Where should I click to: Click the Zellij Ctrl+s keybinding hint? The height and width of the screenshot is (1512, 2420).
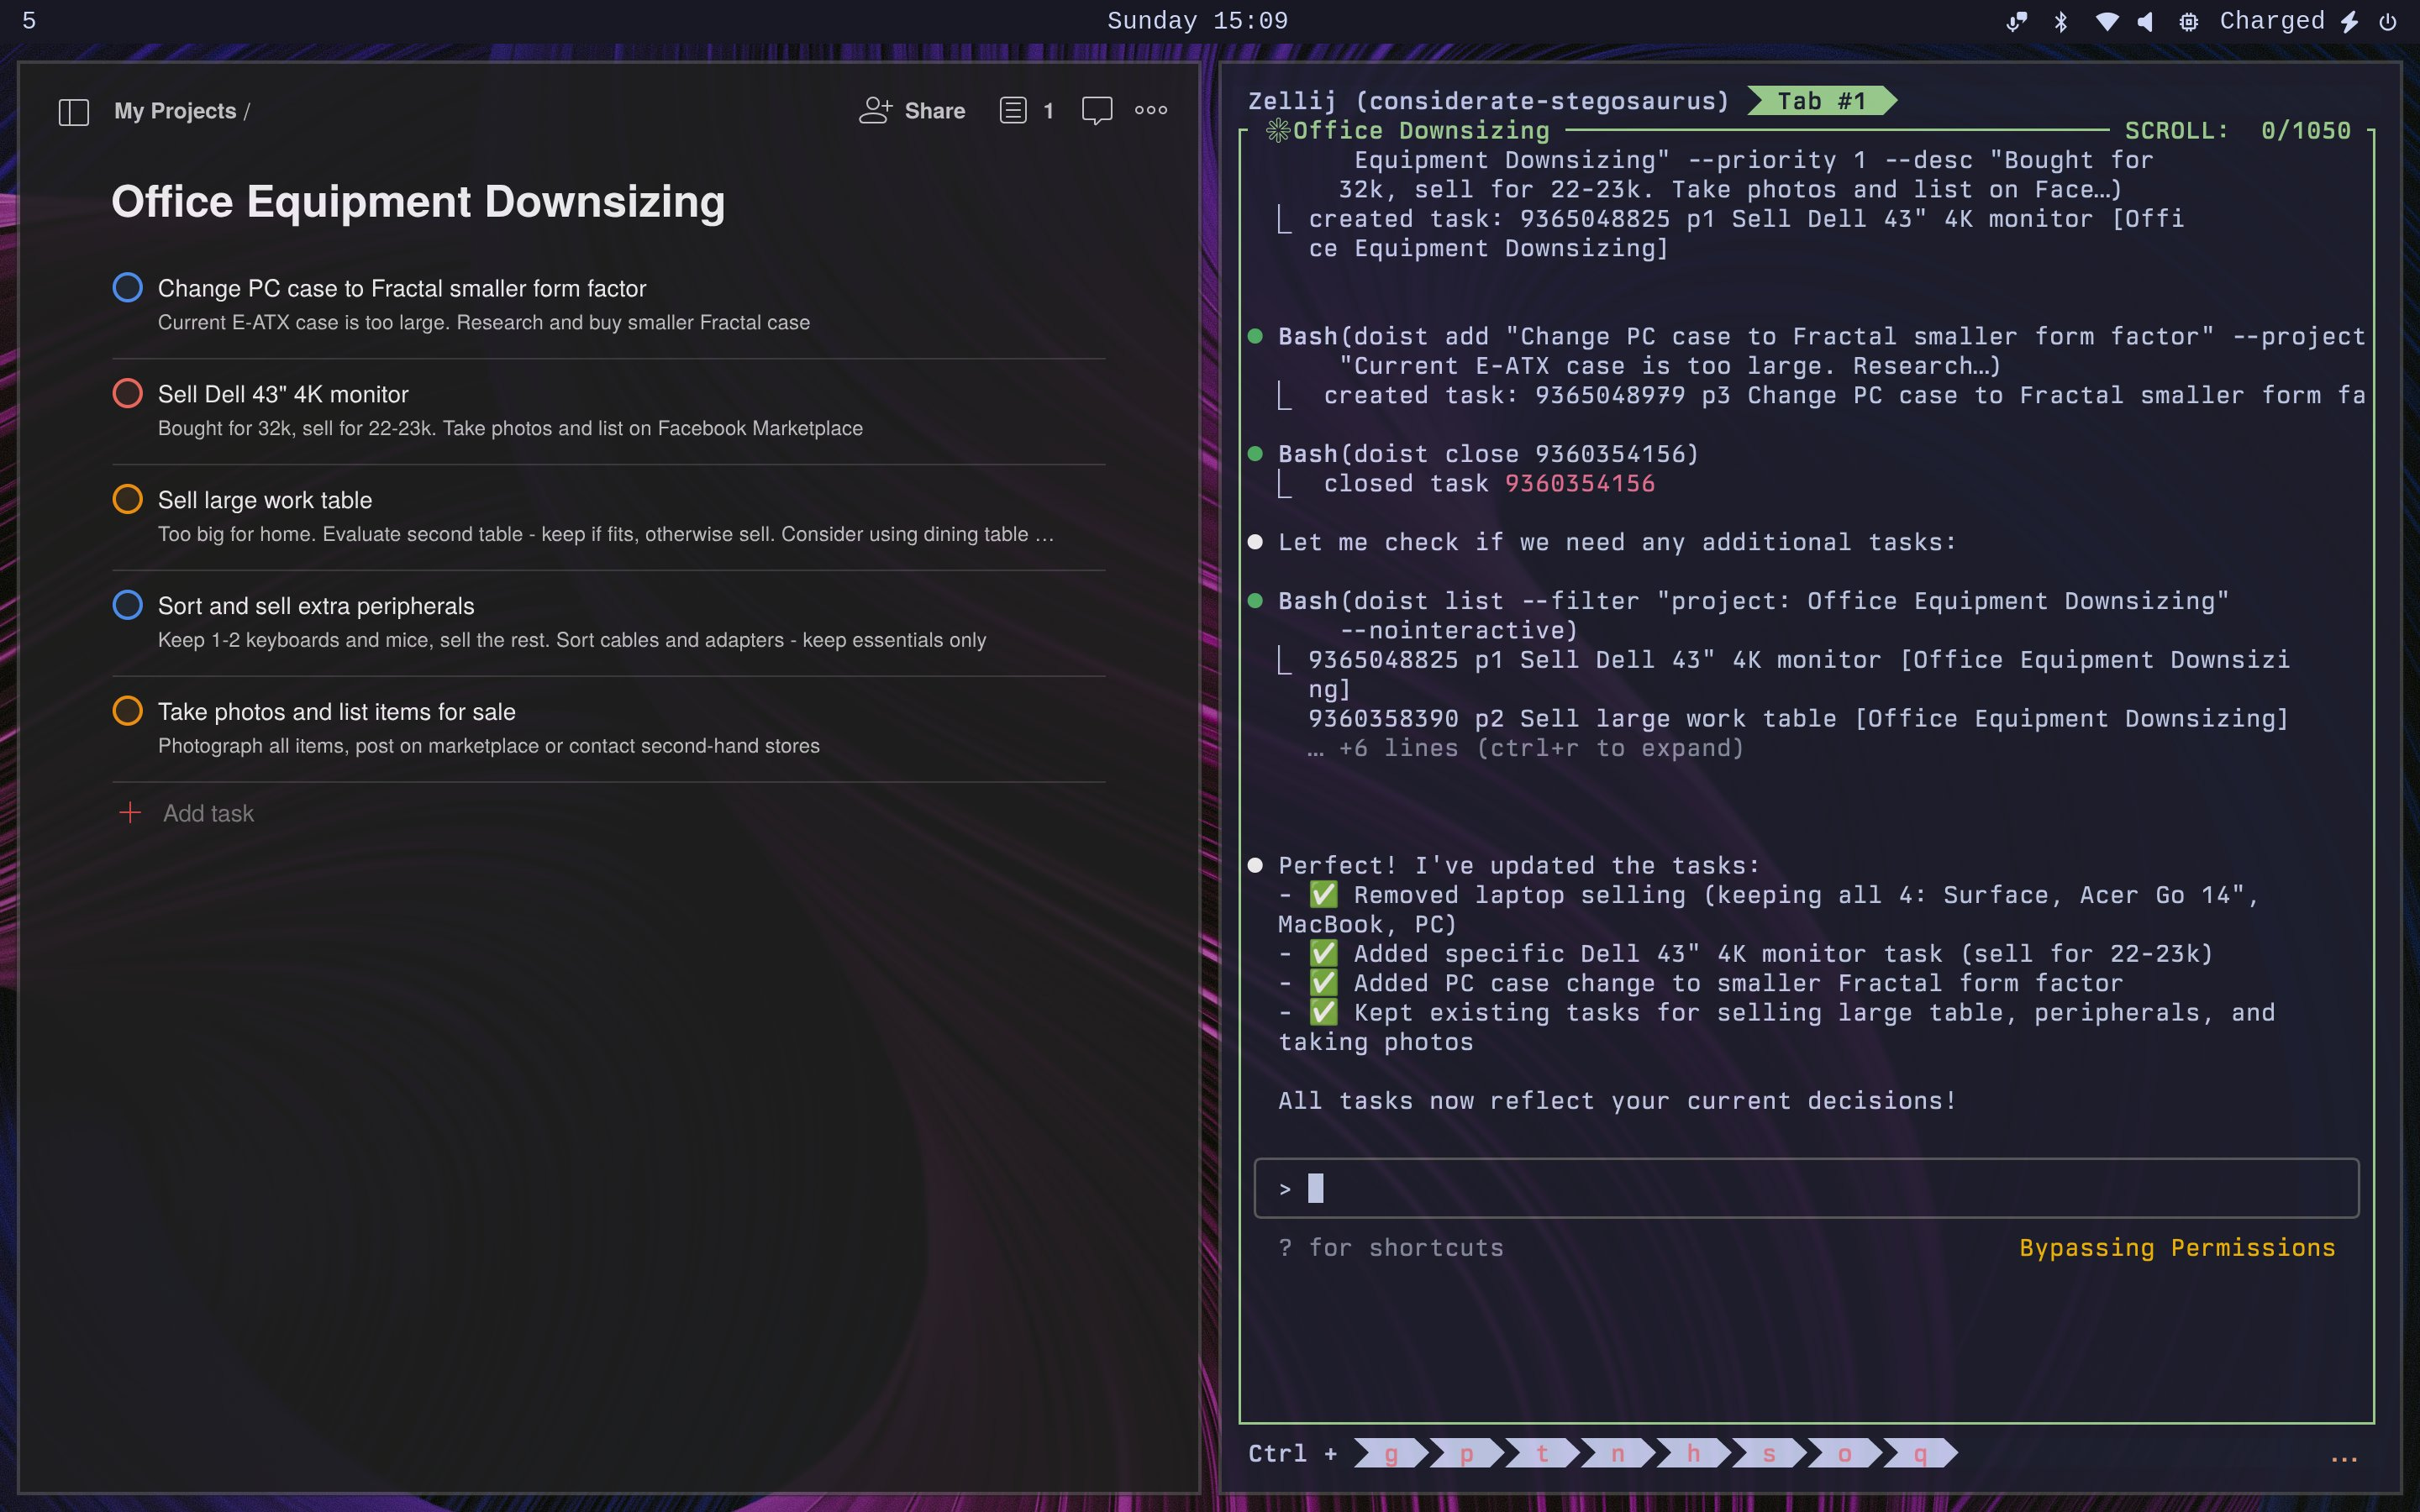(x=1769, y=1454)
